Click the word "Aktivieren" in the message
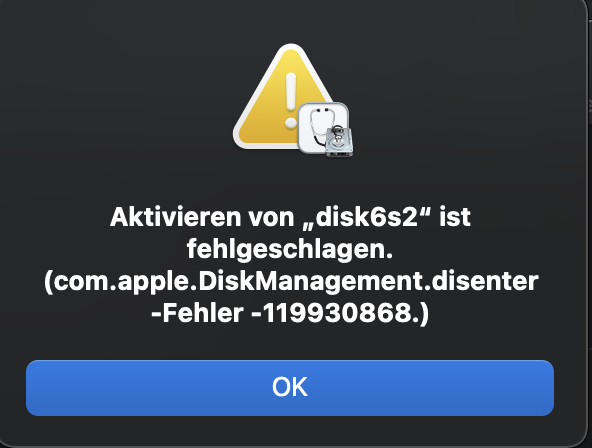The image size is (592, 448). click(176, 217)
